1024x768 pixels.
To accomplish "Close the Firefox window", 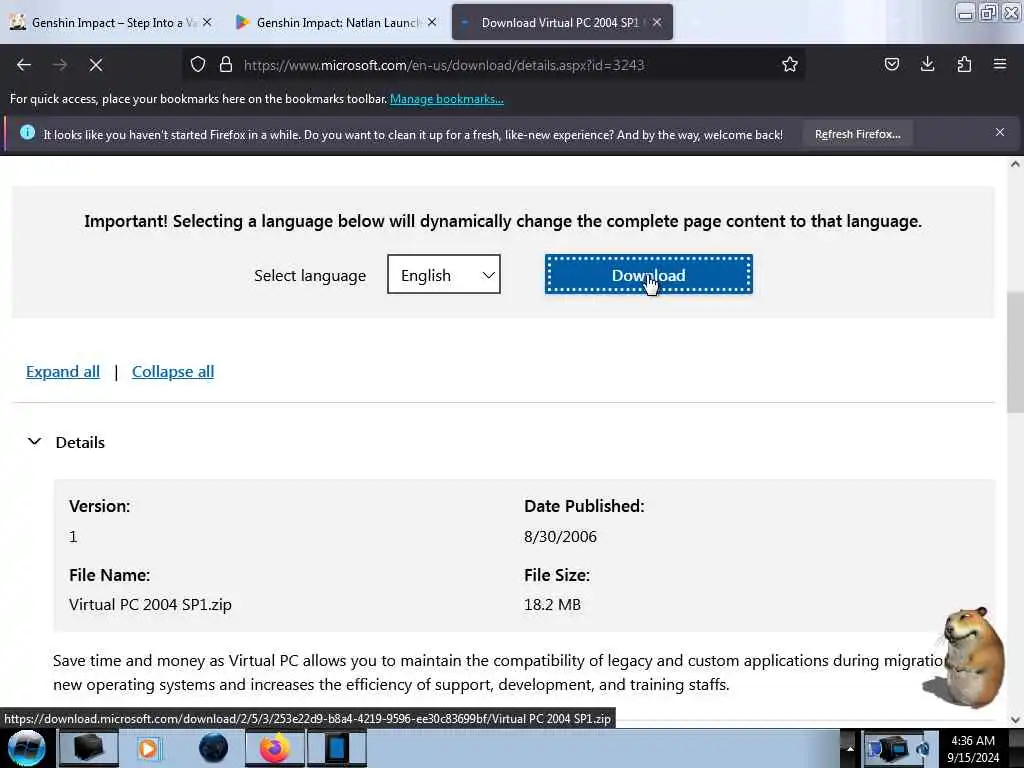I will tap(1011, 12).
